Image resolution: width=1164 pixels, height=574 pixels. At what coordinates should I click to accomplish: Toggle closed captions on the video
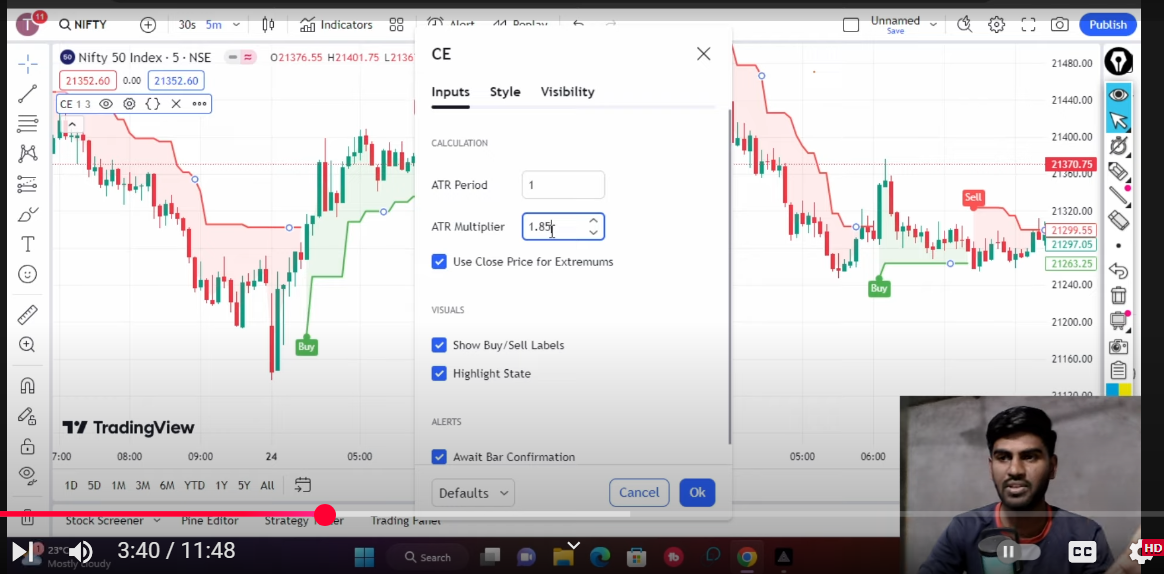(x=1082, y=552)
